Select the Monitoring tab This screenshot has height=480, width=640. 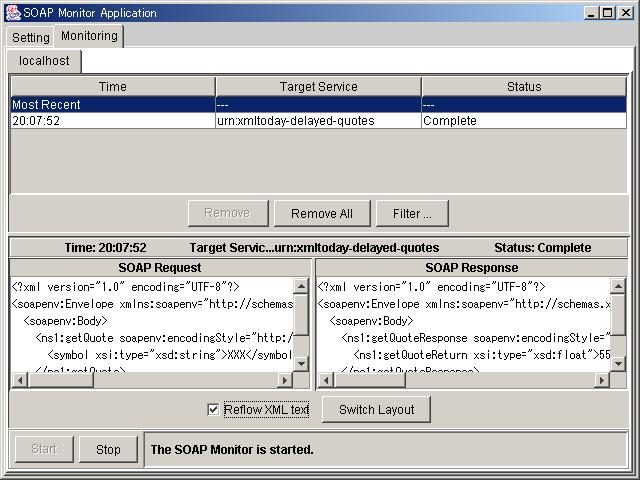[x=89, y=36]
